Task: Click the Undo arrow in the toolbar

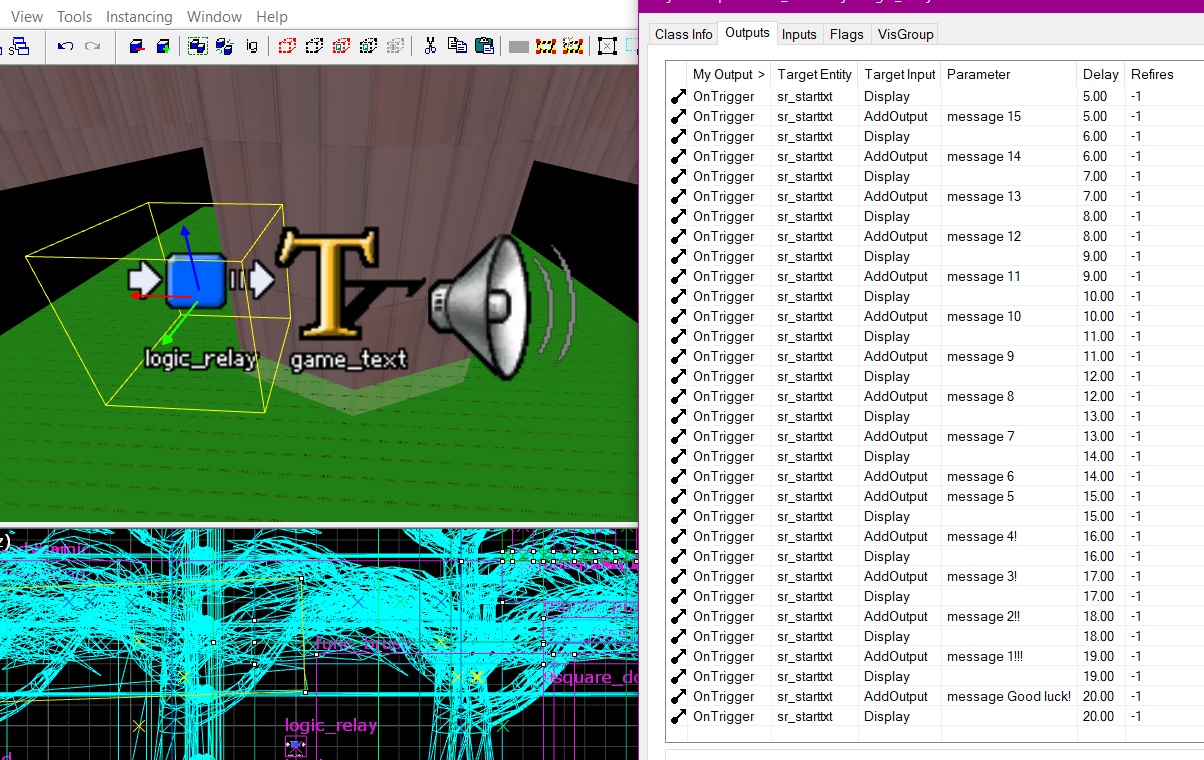Action: pos(65,46)
